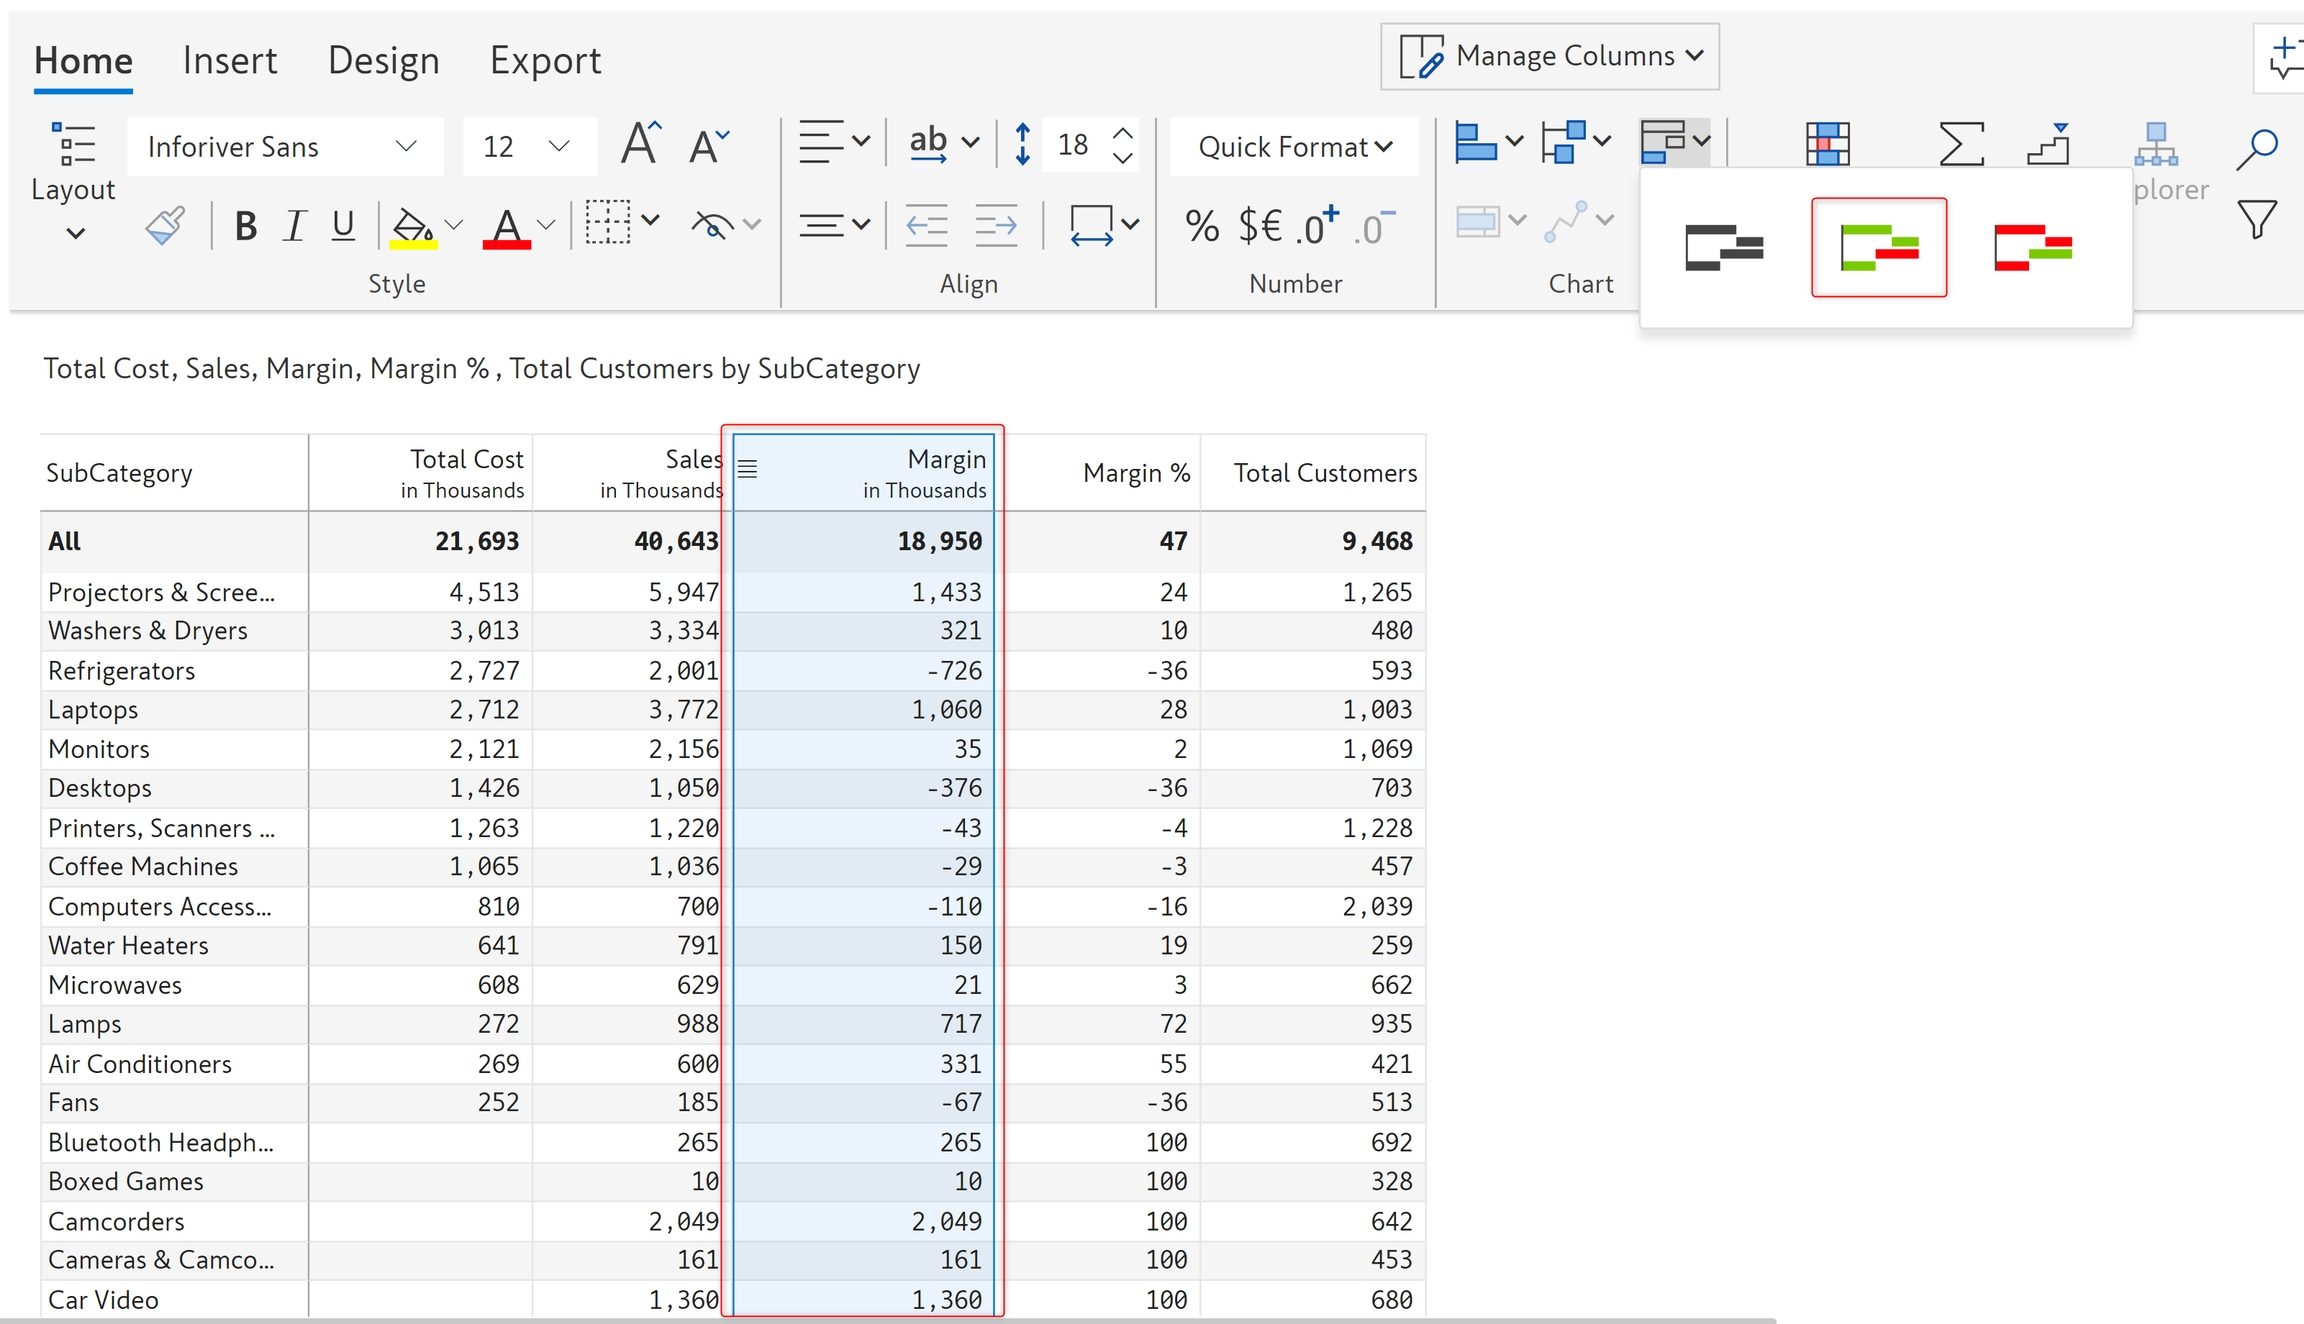This screenshot has width=2304, height=1324.
Task: Click the filter funnel icon
Action: [x=2257, y=220]
